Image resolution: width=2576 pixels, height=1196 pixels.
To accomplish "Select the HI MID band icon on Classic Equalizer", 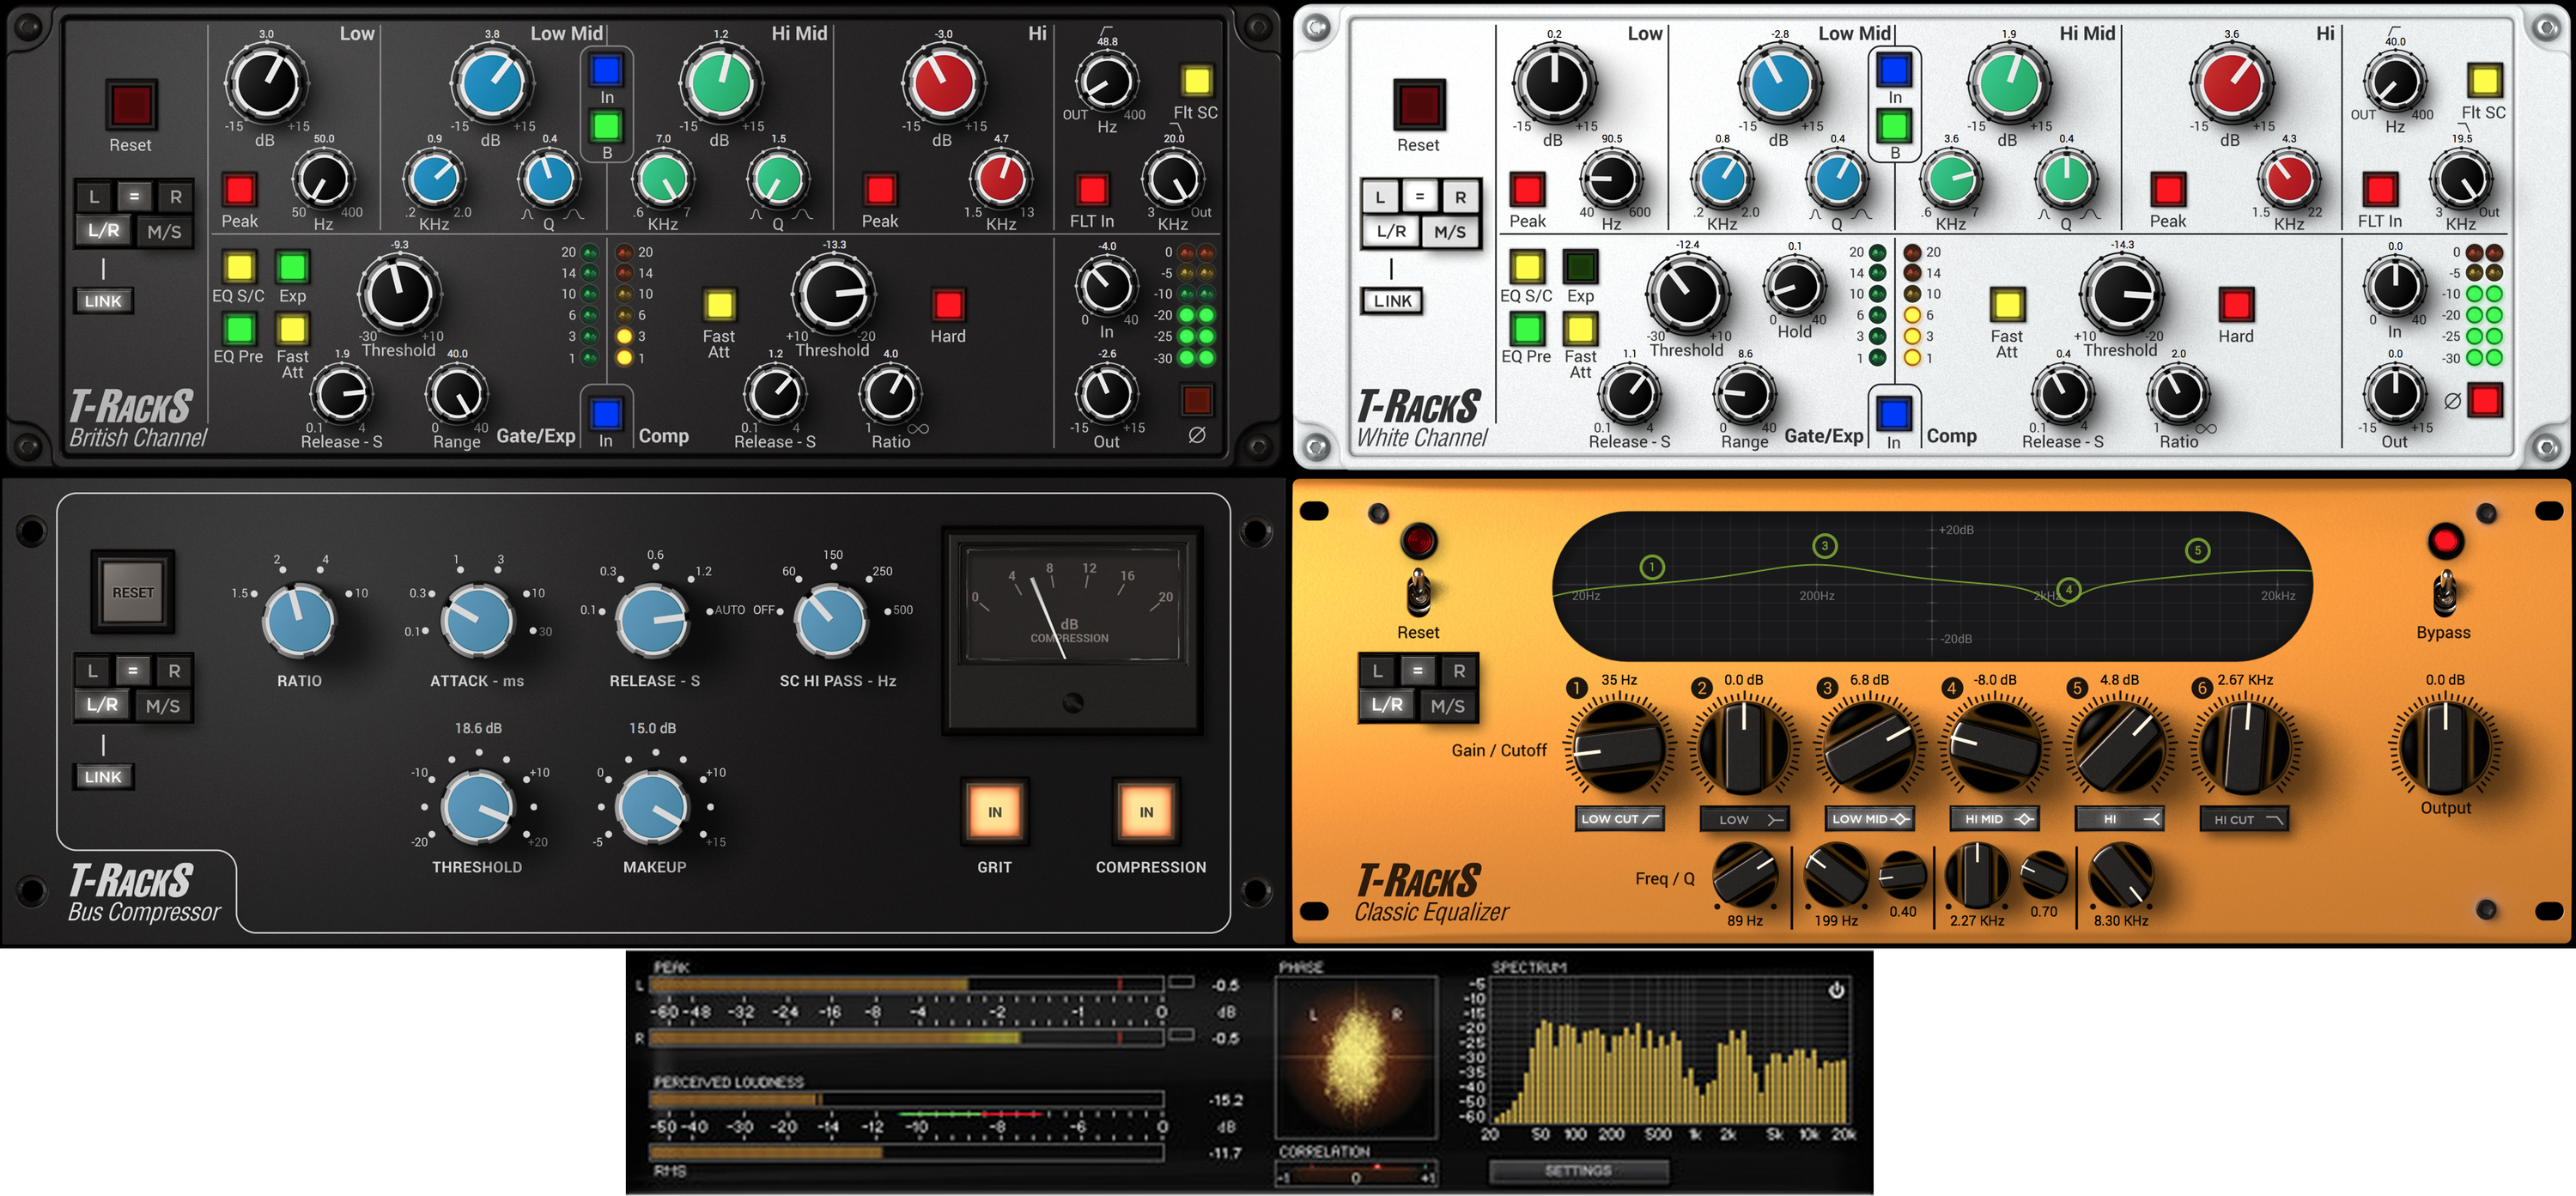I will (x=1994, y=819).
